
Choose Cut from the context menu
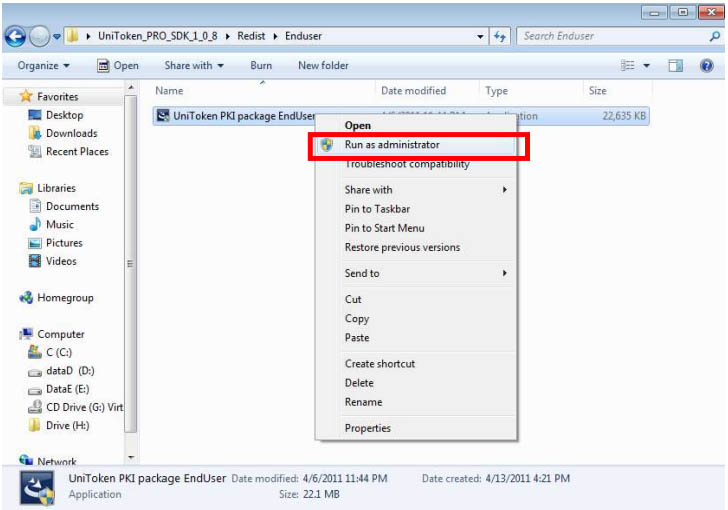tap(353, 299)
